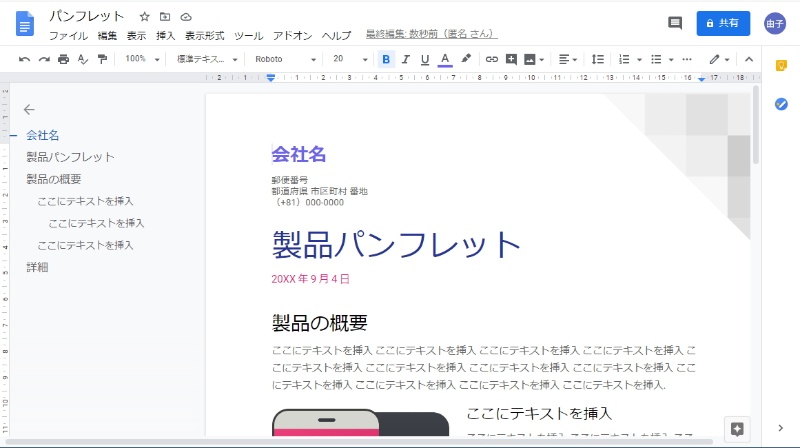Viewport: 800px width, 448px height.
Task: Open Google Keep icon in side panel
Action: click(781, 66)
